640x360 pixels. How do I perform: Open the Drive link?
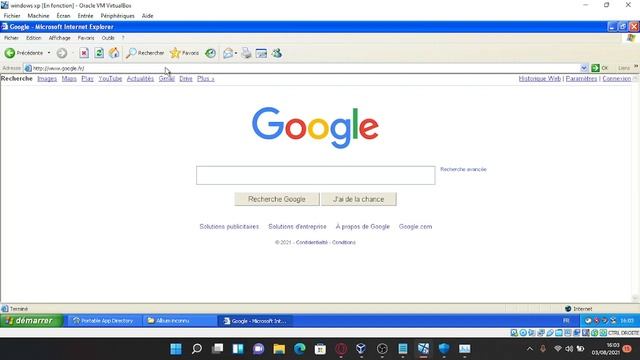click(x=186, y=79)
